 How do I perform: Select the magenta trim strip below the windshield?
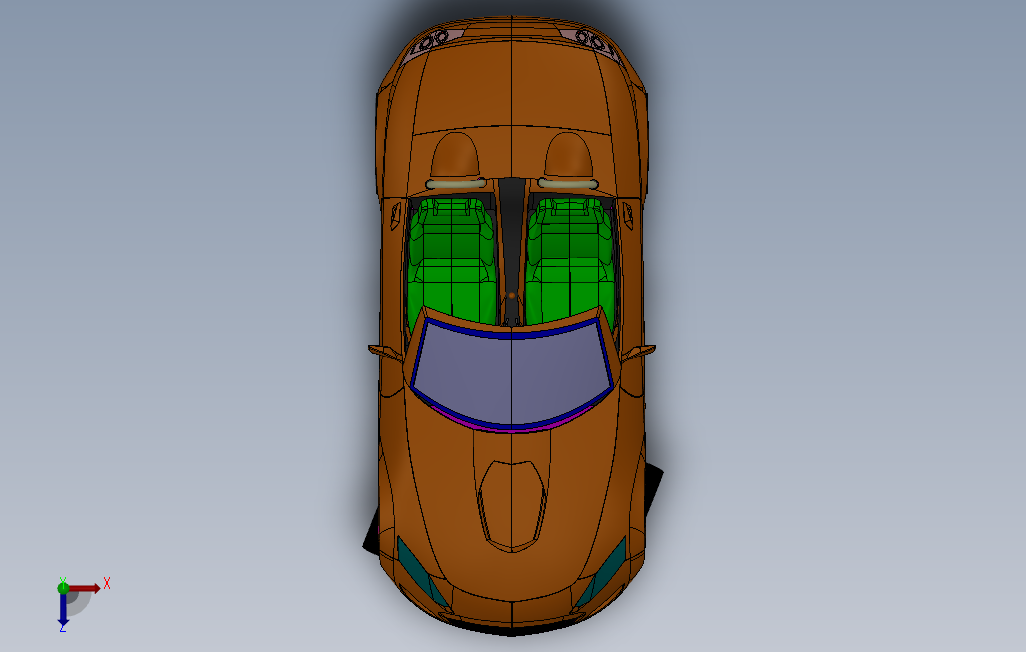(x=512, y=429)
